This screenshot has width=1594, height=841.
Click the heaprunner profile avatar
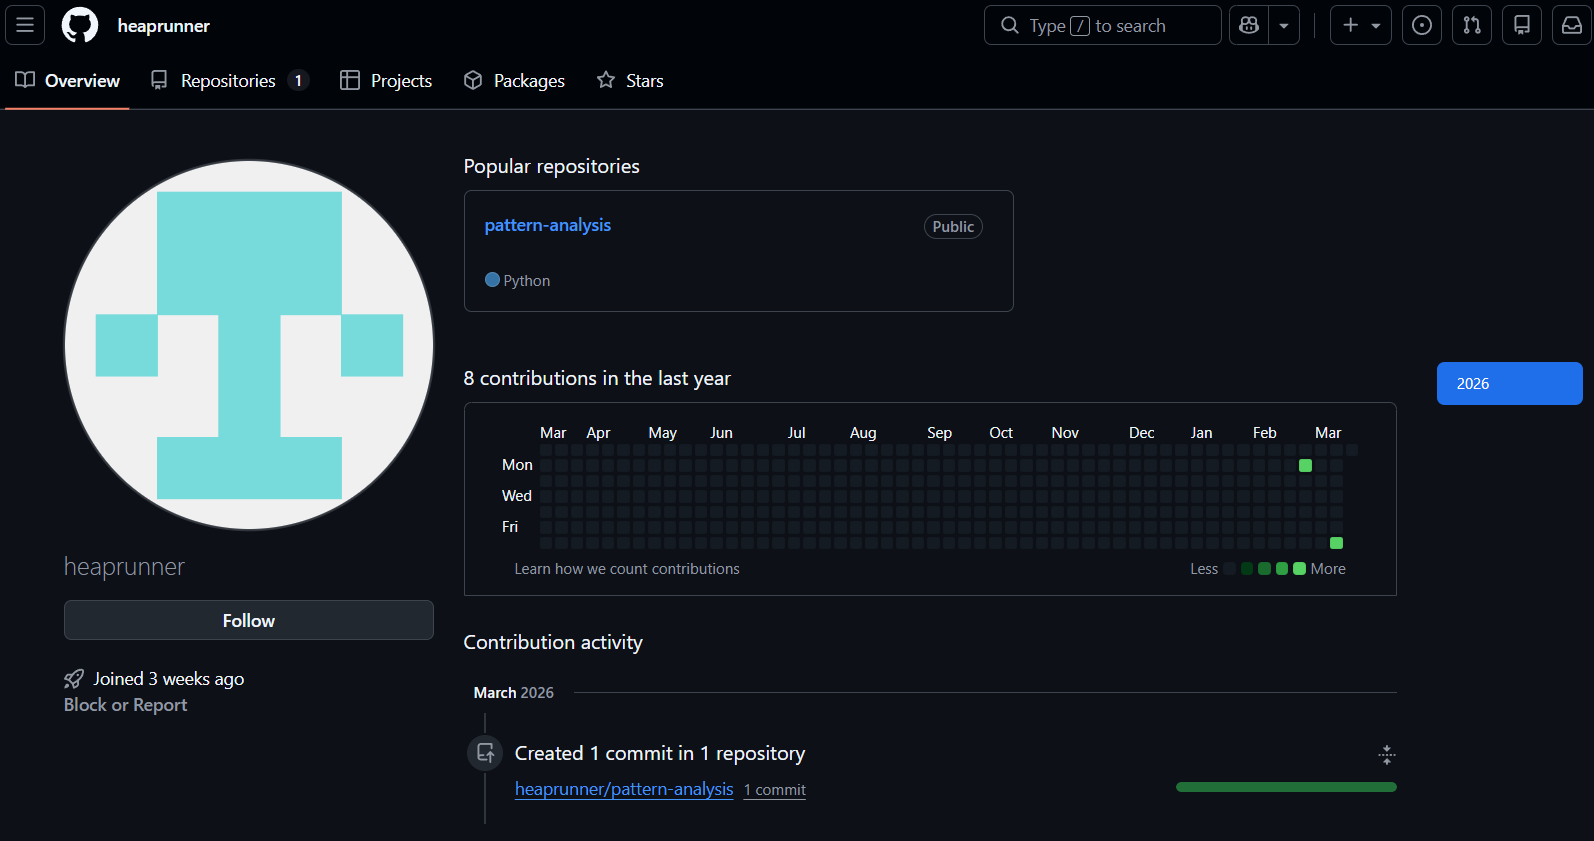click(249, 345)
